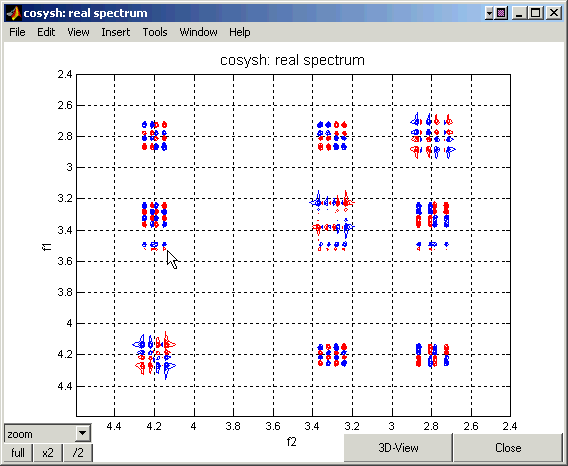Image resolution: width=568 pixels, height=466 pixels.
Task: Zoom out using the /2 button
Action: click(x=78, y=453)
